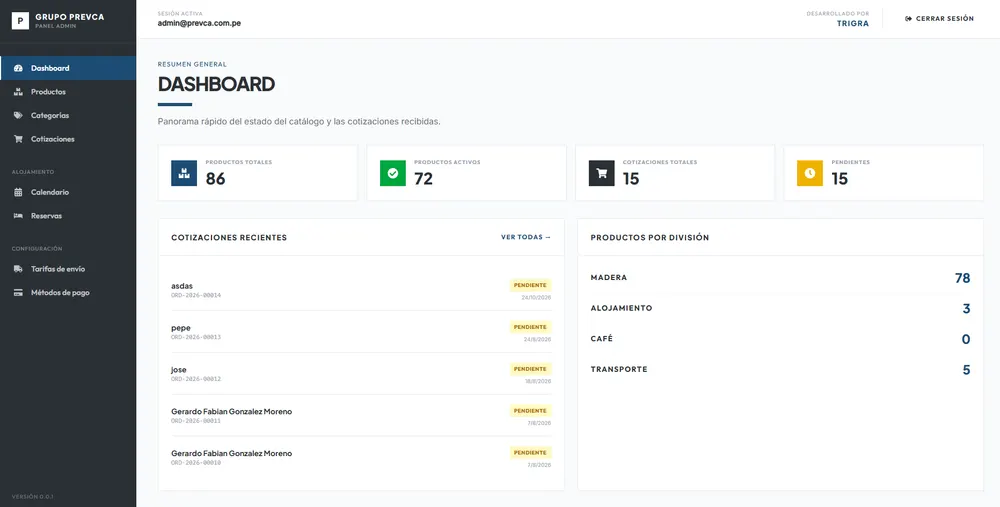This screenshot has width=1000, height=507.
Task: Visit the TRIGRA developer link
Action: pyautogui.click(x=853, y=24)
